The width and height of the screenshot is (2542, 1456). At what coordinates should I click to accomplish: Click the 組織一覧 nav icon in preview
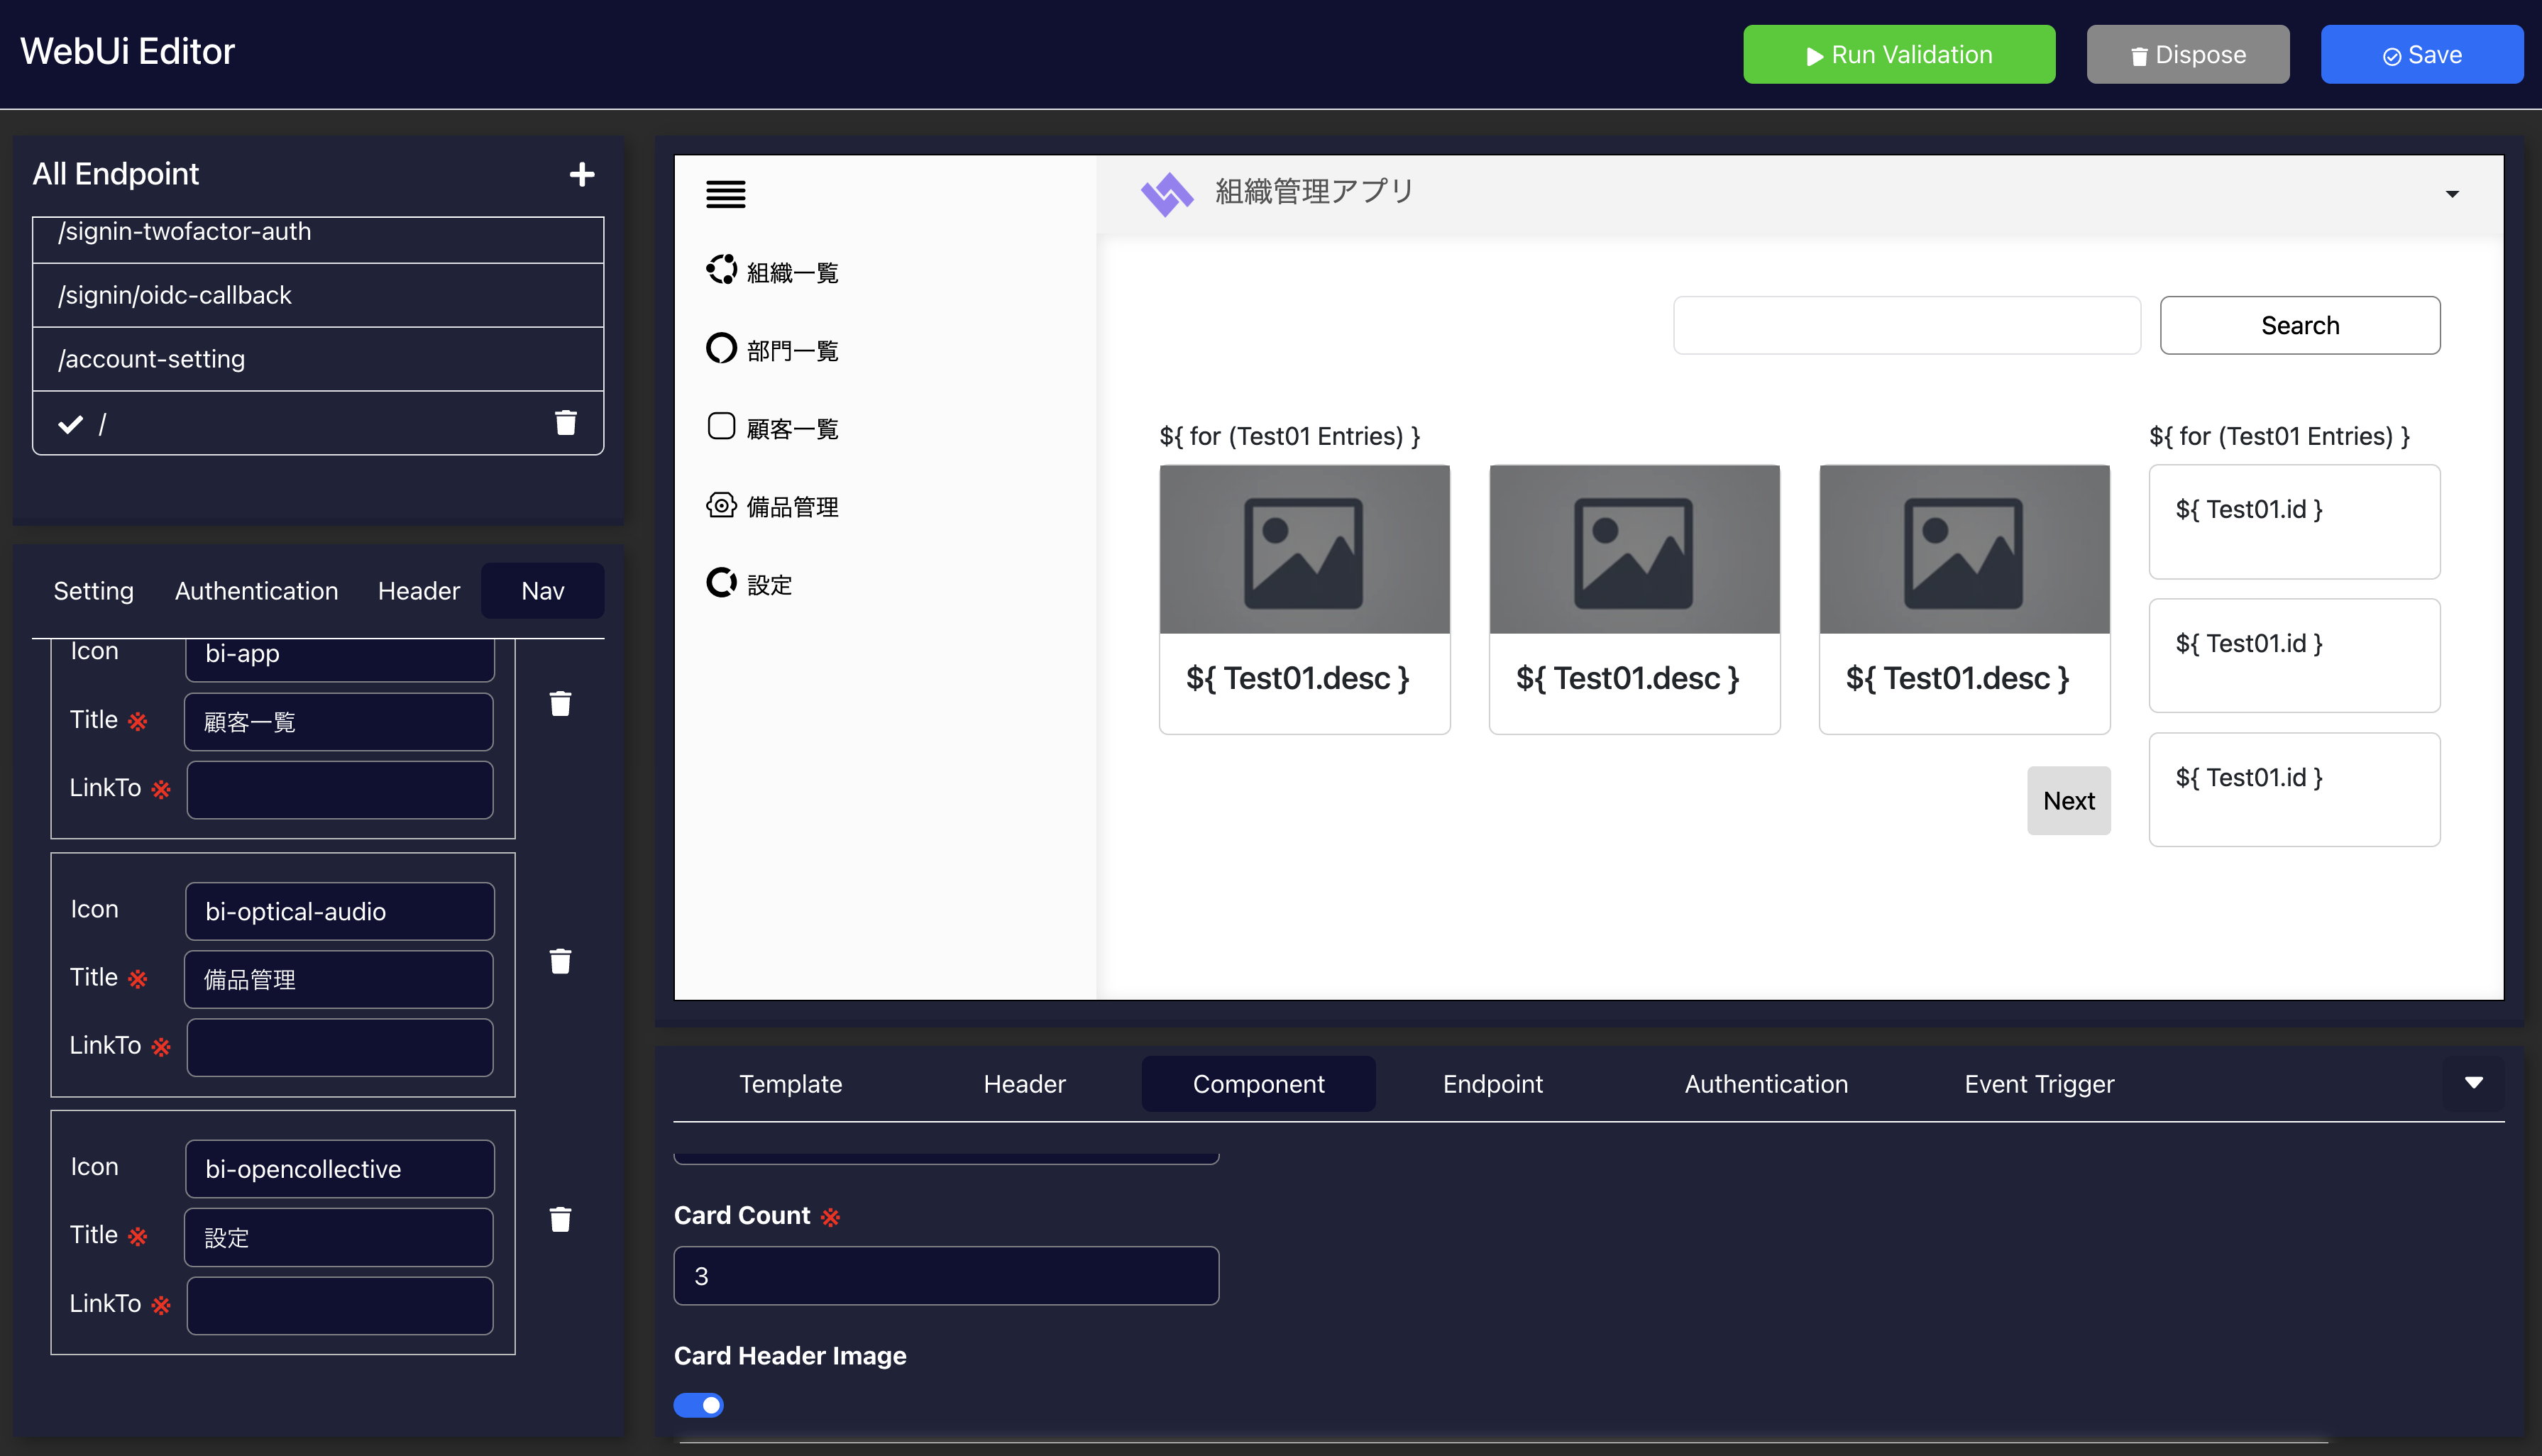pyautogui.click(x=721, y=270)
